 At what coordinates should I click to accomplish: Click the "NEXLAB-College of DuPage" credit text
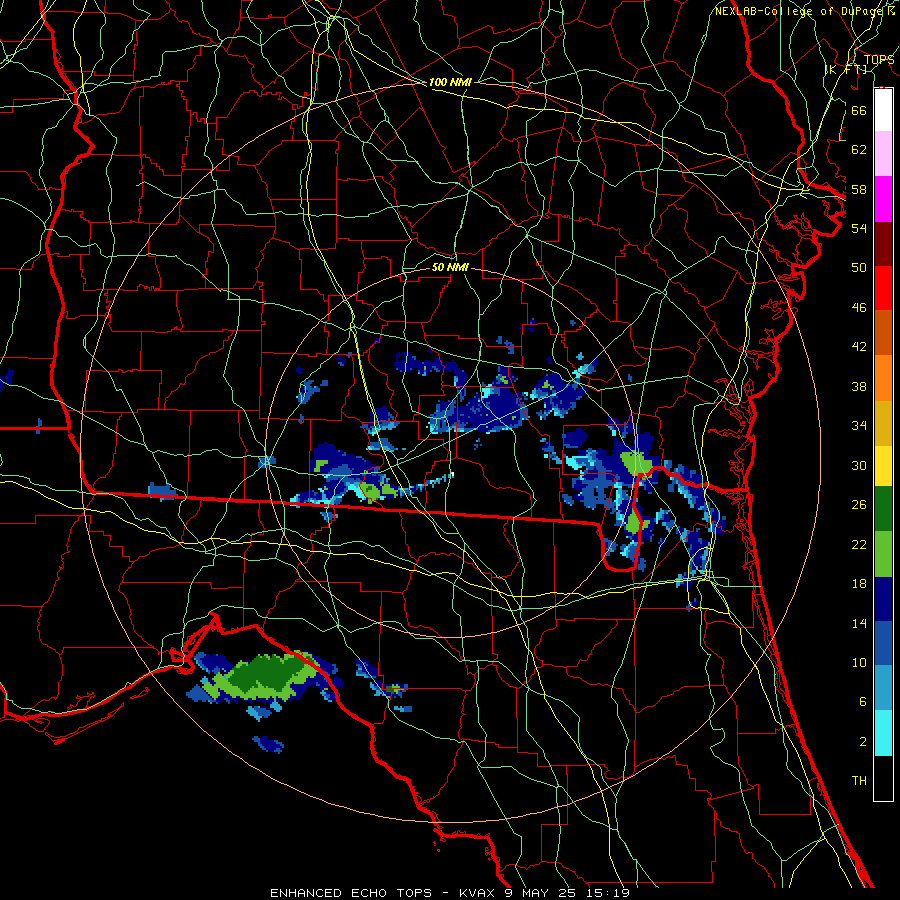click(x=800, y=11)
